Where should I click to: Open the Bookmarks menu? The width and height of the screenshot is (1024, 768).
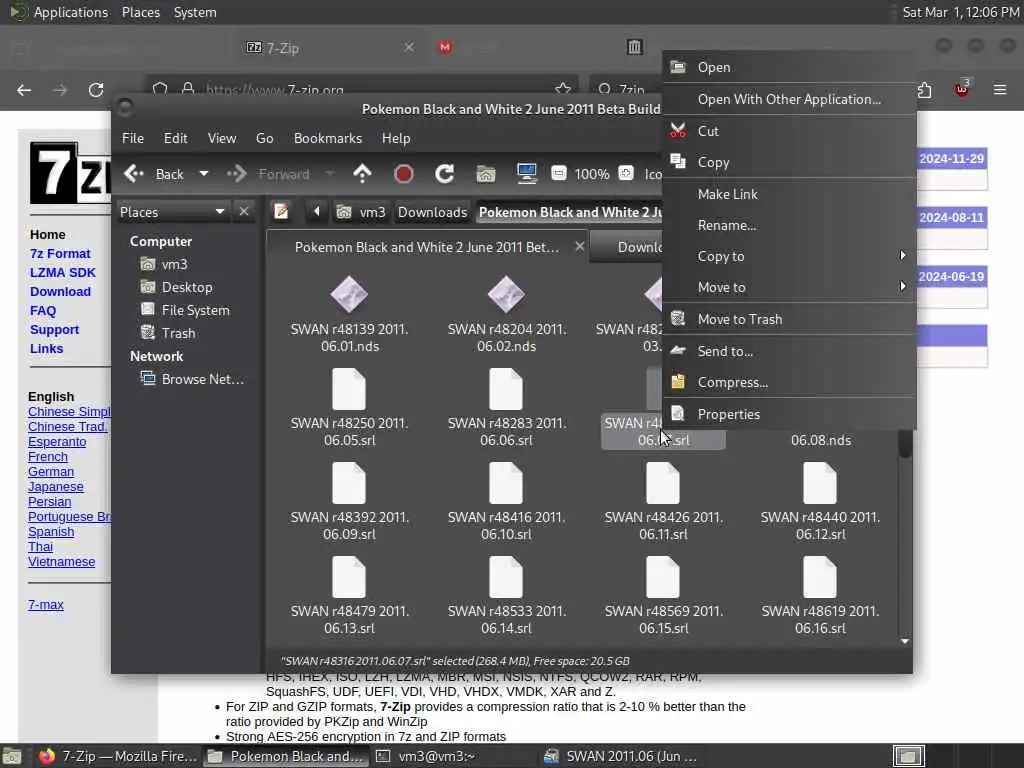[x=327, y=138]
